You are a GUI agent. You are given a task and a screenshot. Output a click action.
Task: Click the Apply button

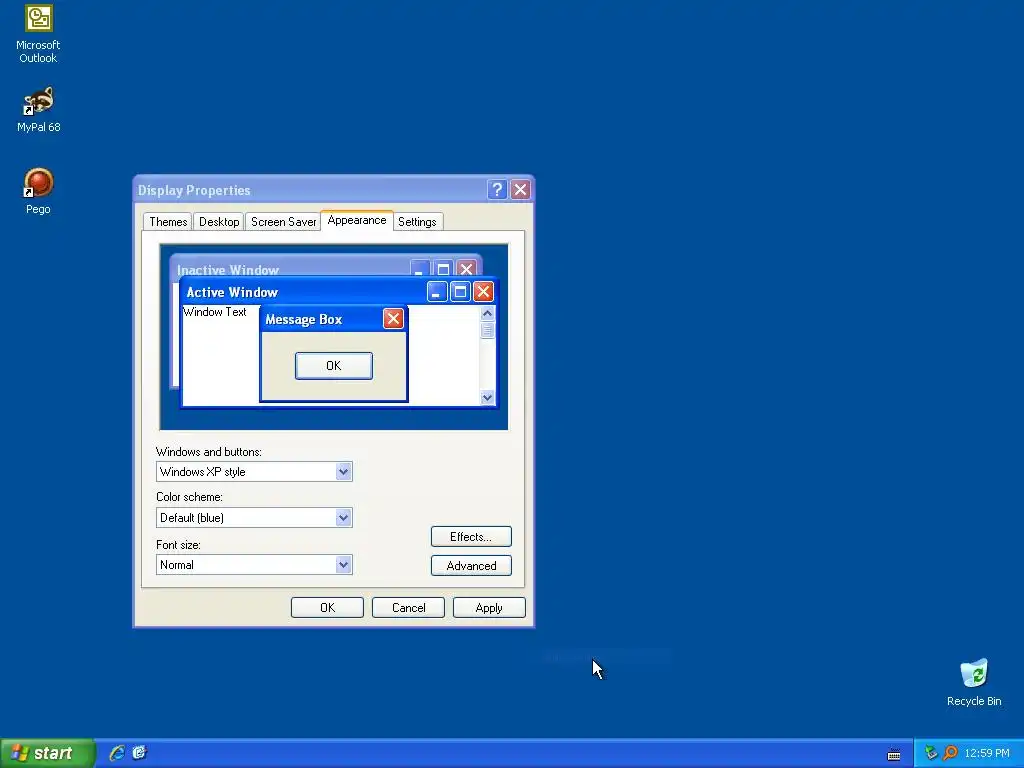[x=489, y=607]
